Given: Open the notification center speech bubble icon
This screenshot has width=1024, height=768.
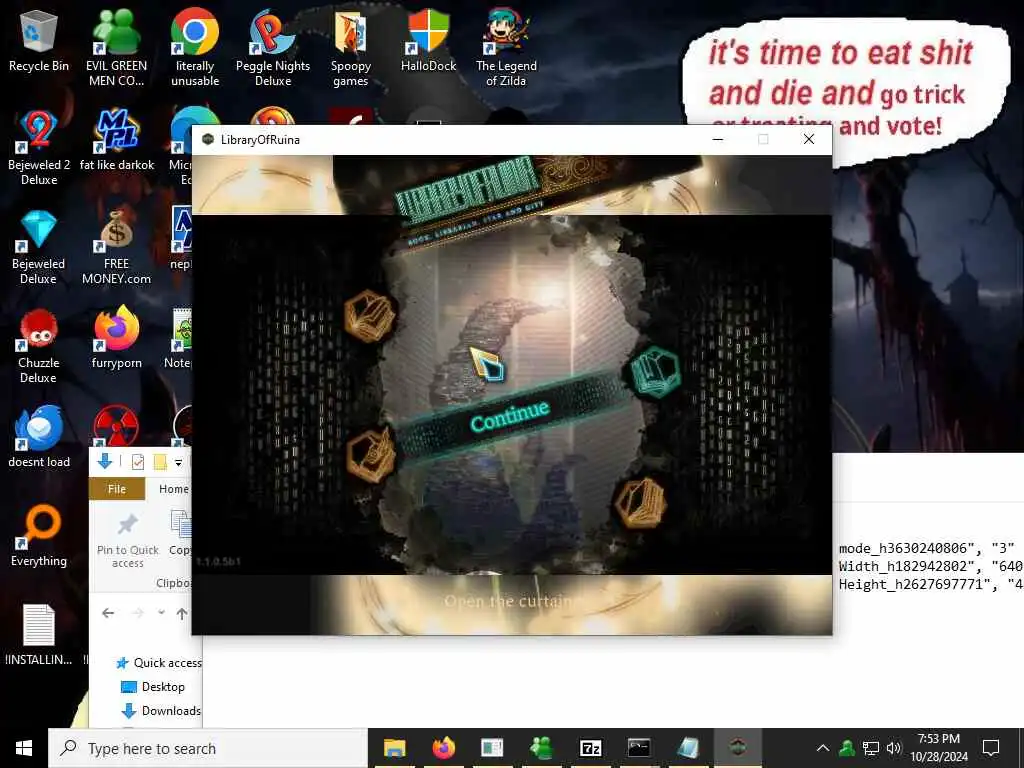Looking at the screenshot, I should [x=991, y=748].
